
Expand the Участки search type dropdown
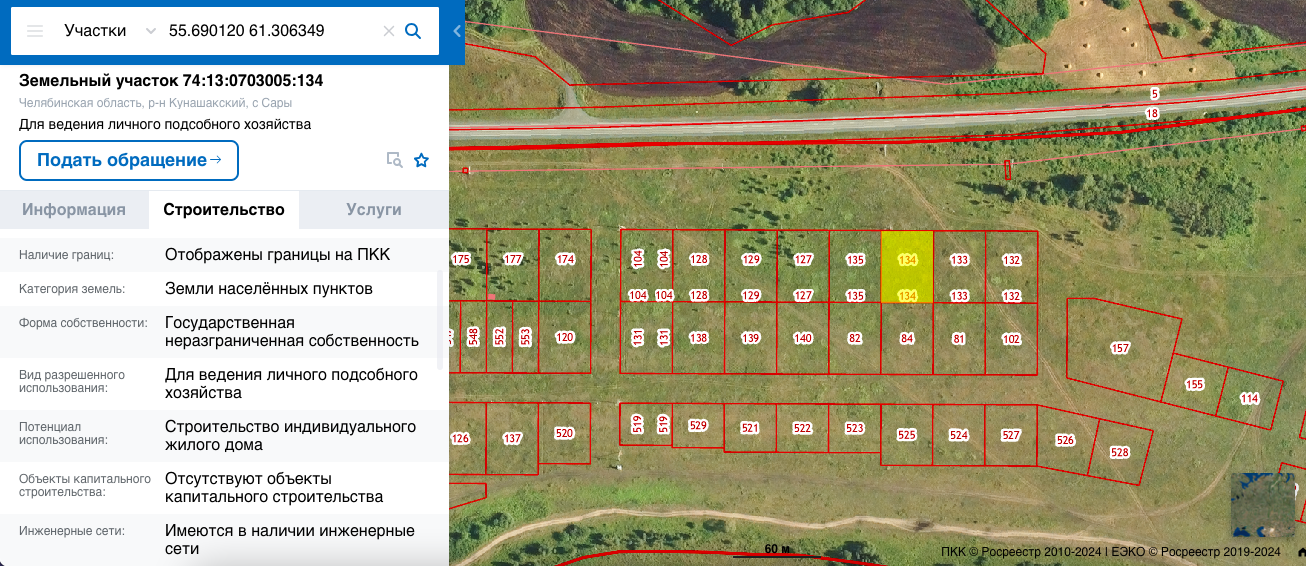click(x=151, y=31)
